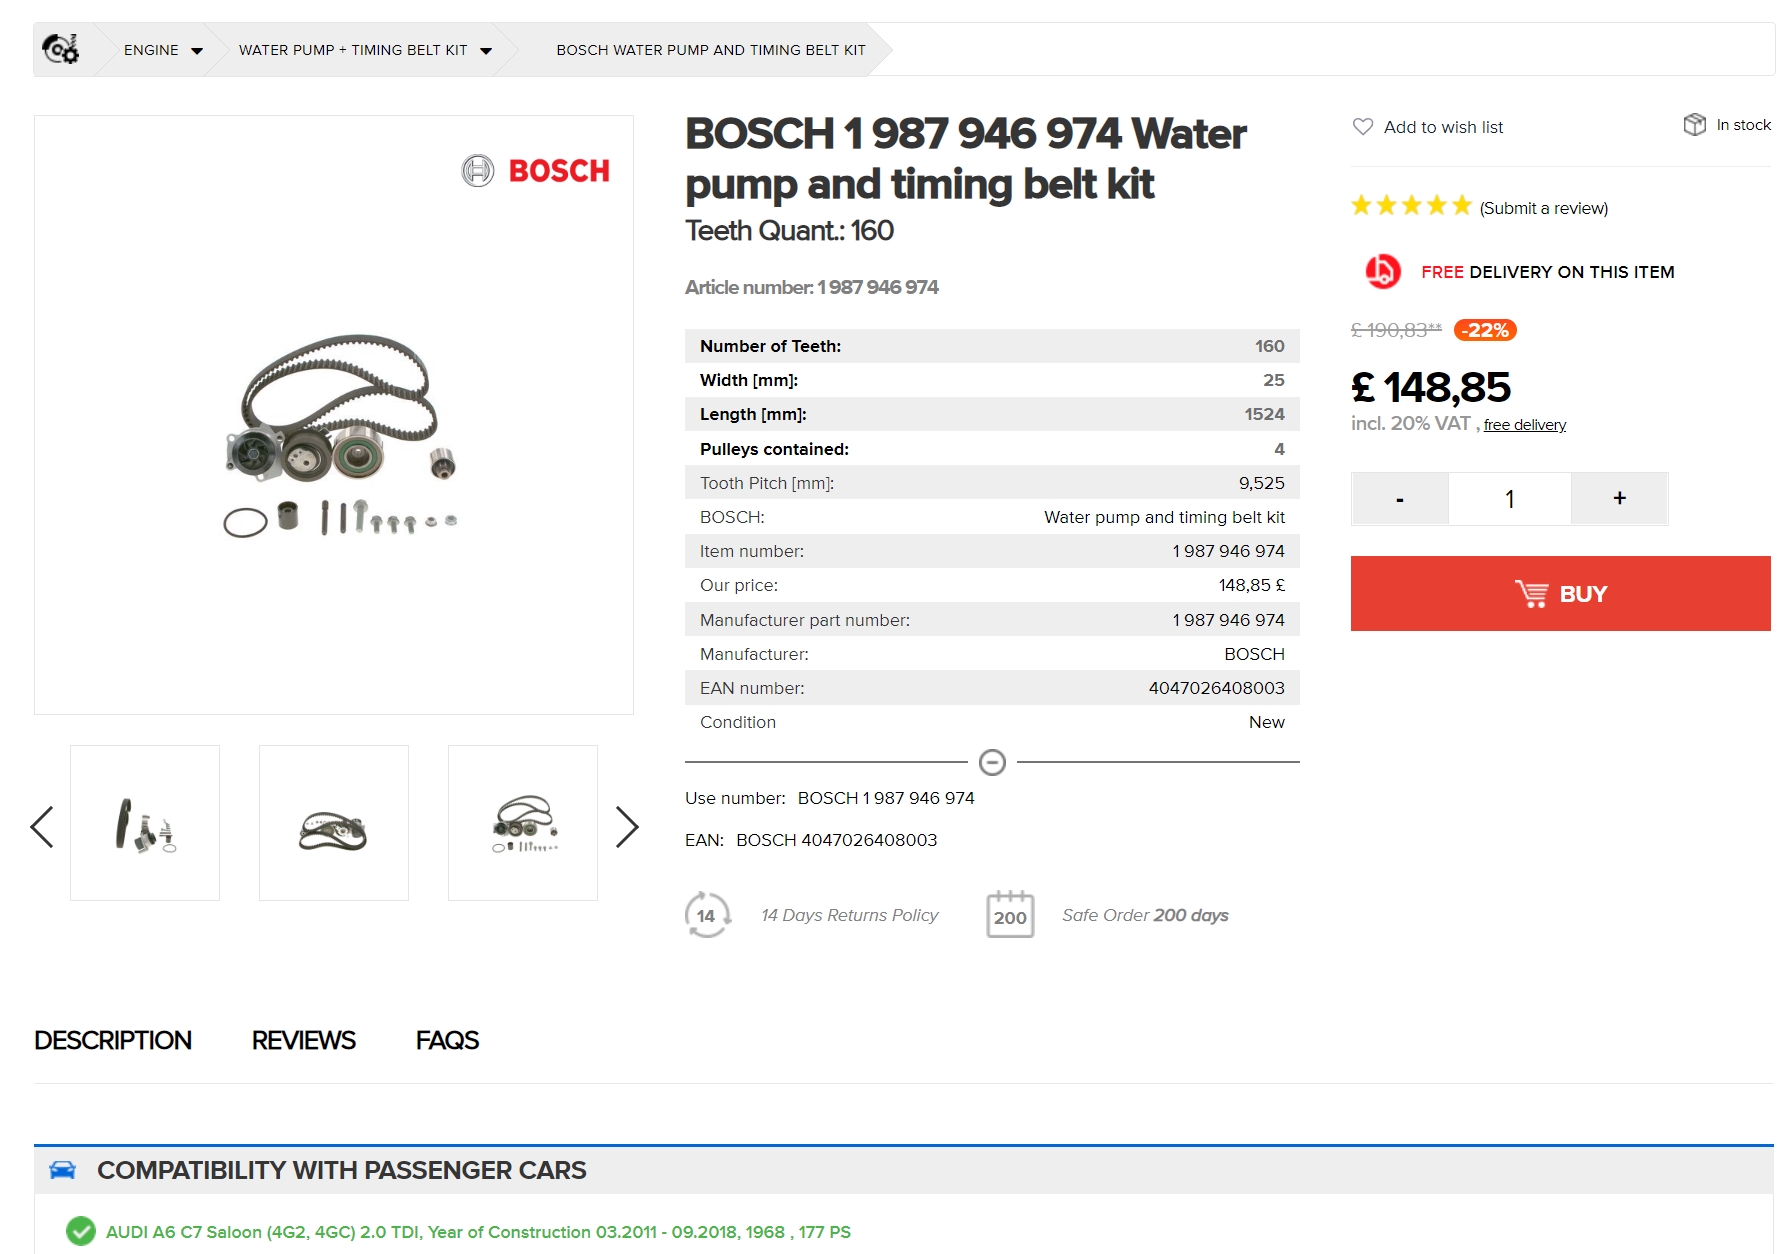1791x1254 pixels.
Task: Expand WATER PUMP + TIMING BELT KIT dropdown
Action: [x=365, y=50]
